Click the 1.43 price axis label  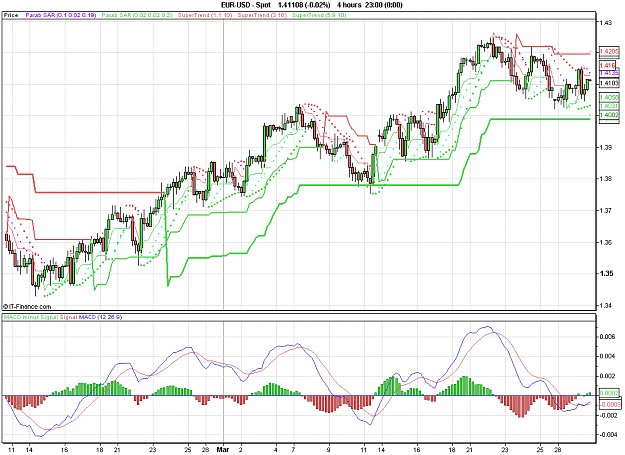tap(605, 23)
